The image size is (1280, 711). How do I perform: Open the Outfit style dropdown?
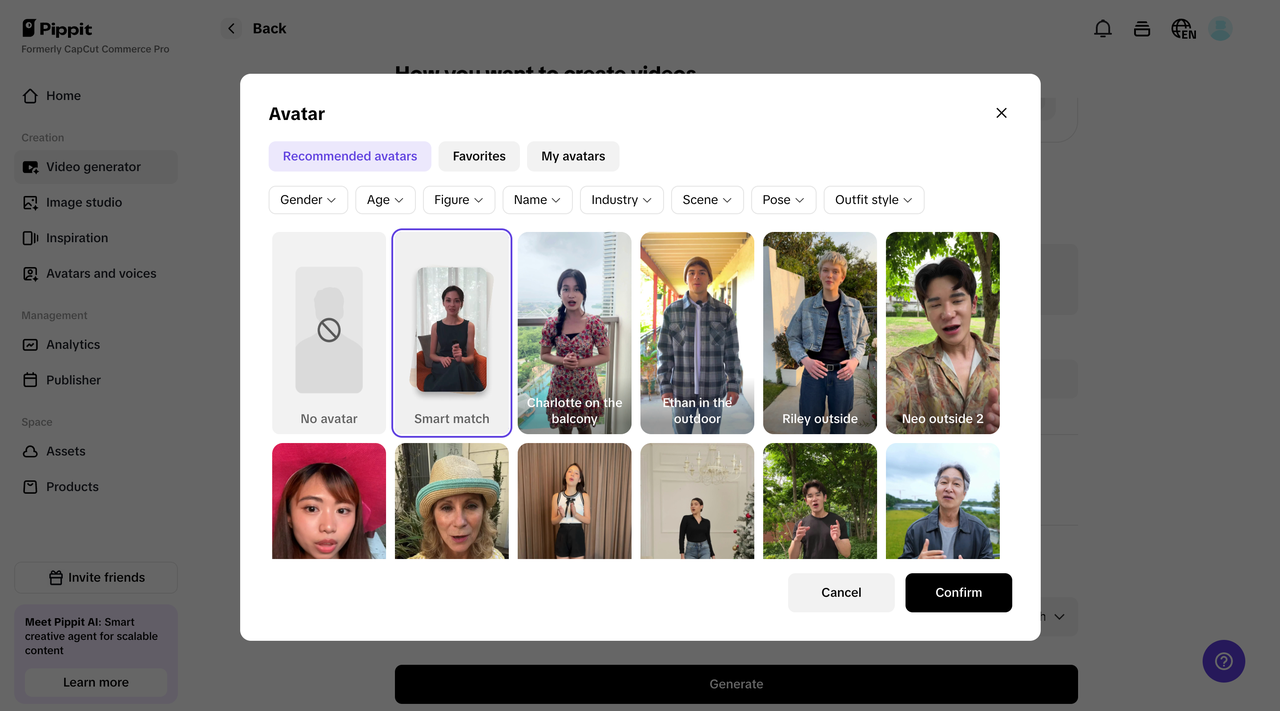[873, 200]
